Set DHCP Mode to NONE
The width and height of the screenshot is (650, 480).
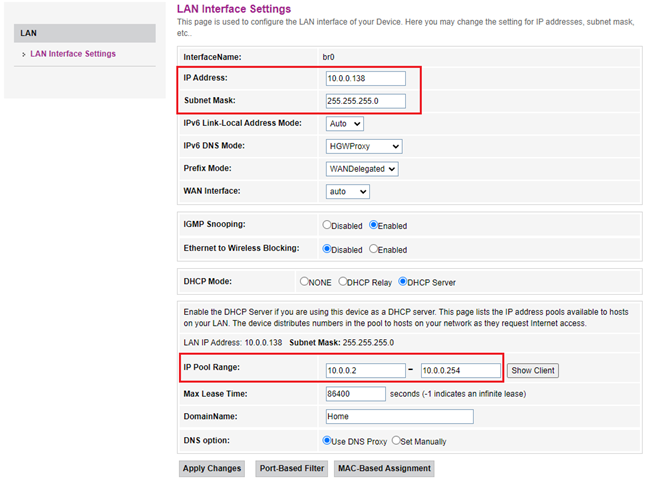click(305, 281)
